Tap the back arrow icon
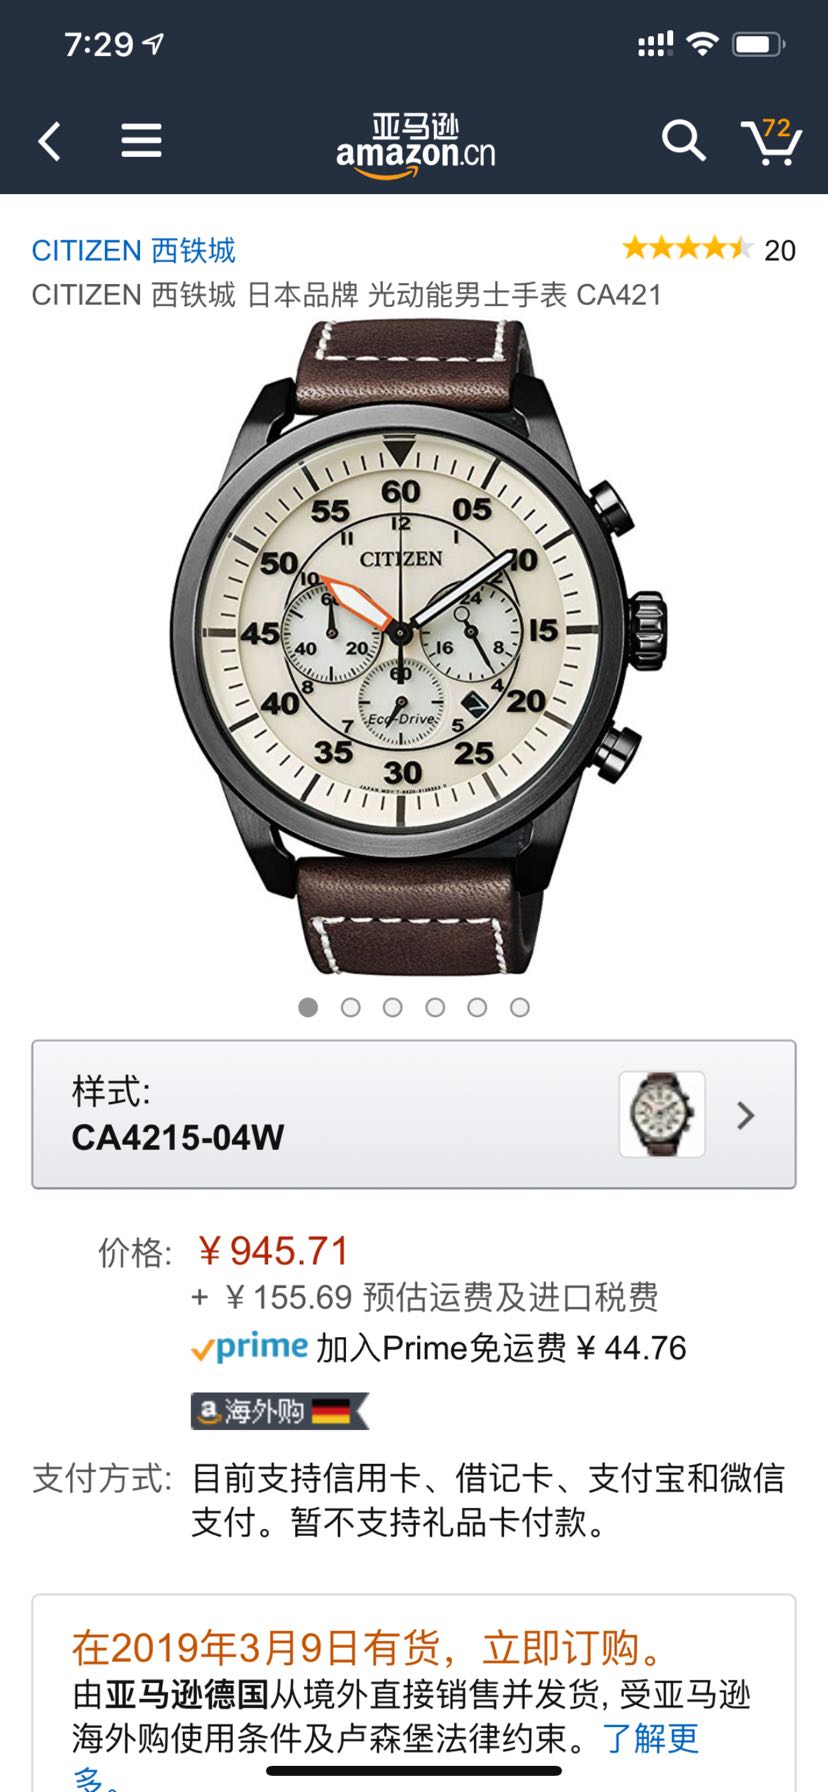 click(50, 141)
